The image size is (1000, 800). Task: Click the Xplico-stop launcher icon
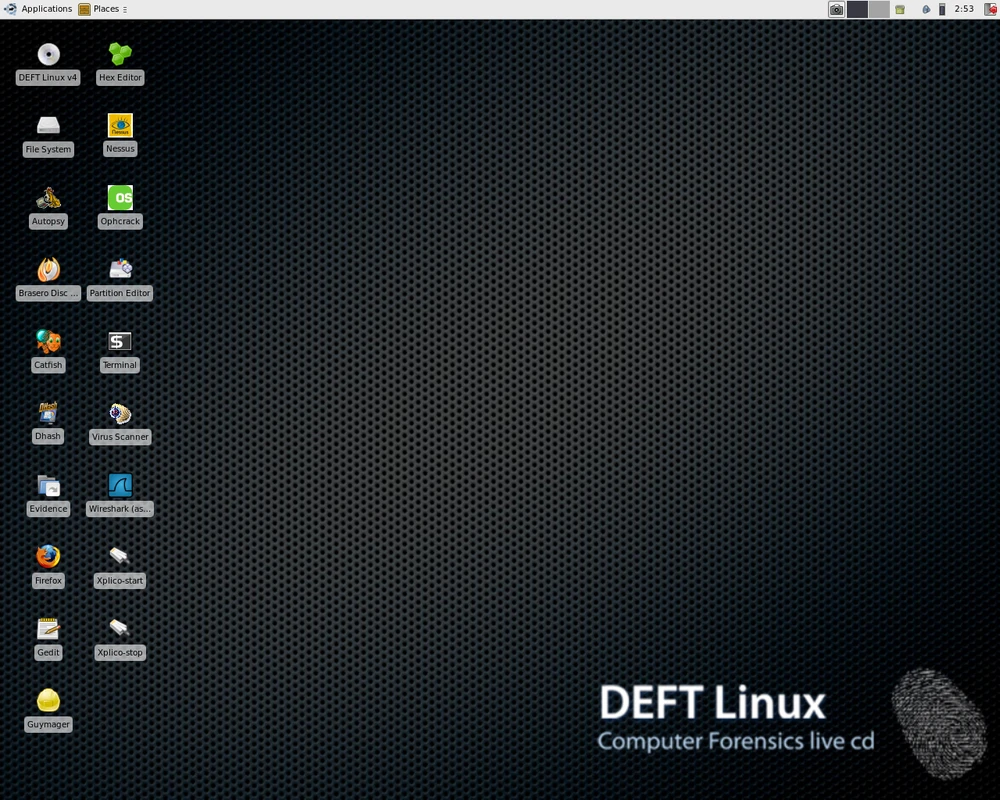click(x=120, y=629)
